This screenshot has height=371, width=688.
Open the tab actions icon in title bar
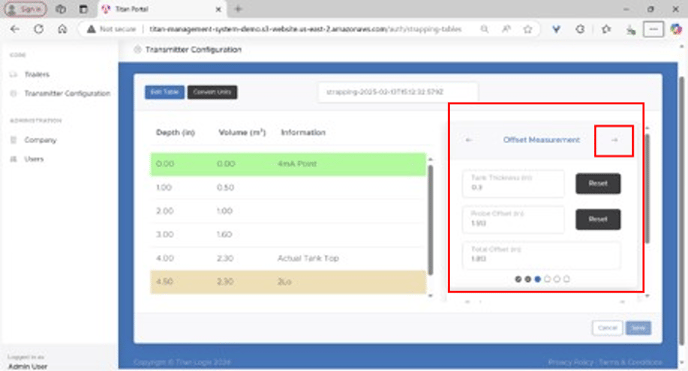(x=83, y=9)
